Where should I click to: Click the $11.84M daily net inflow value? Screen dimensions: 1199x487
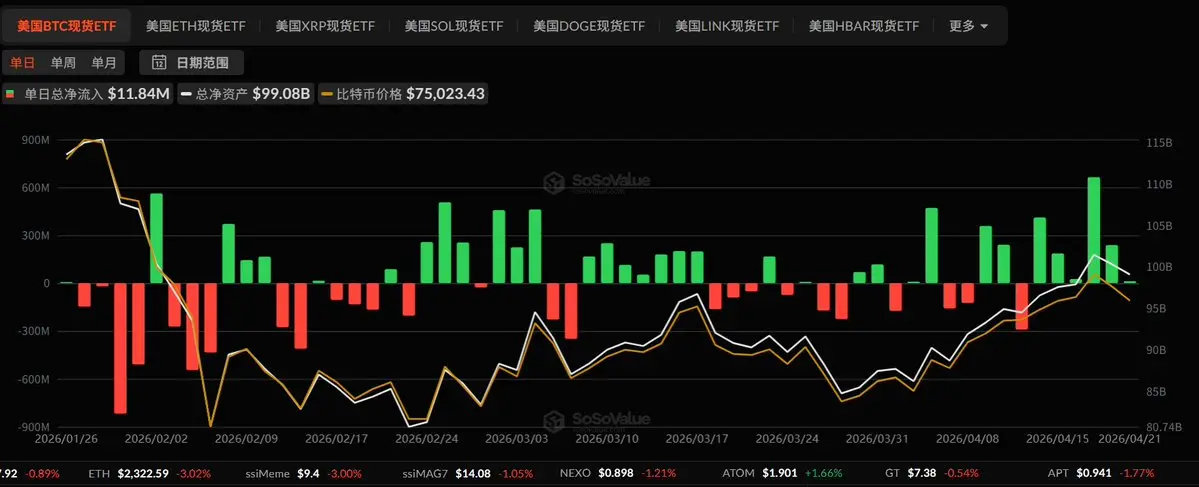pos(138,94)
